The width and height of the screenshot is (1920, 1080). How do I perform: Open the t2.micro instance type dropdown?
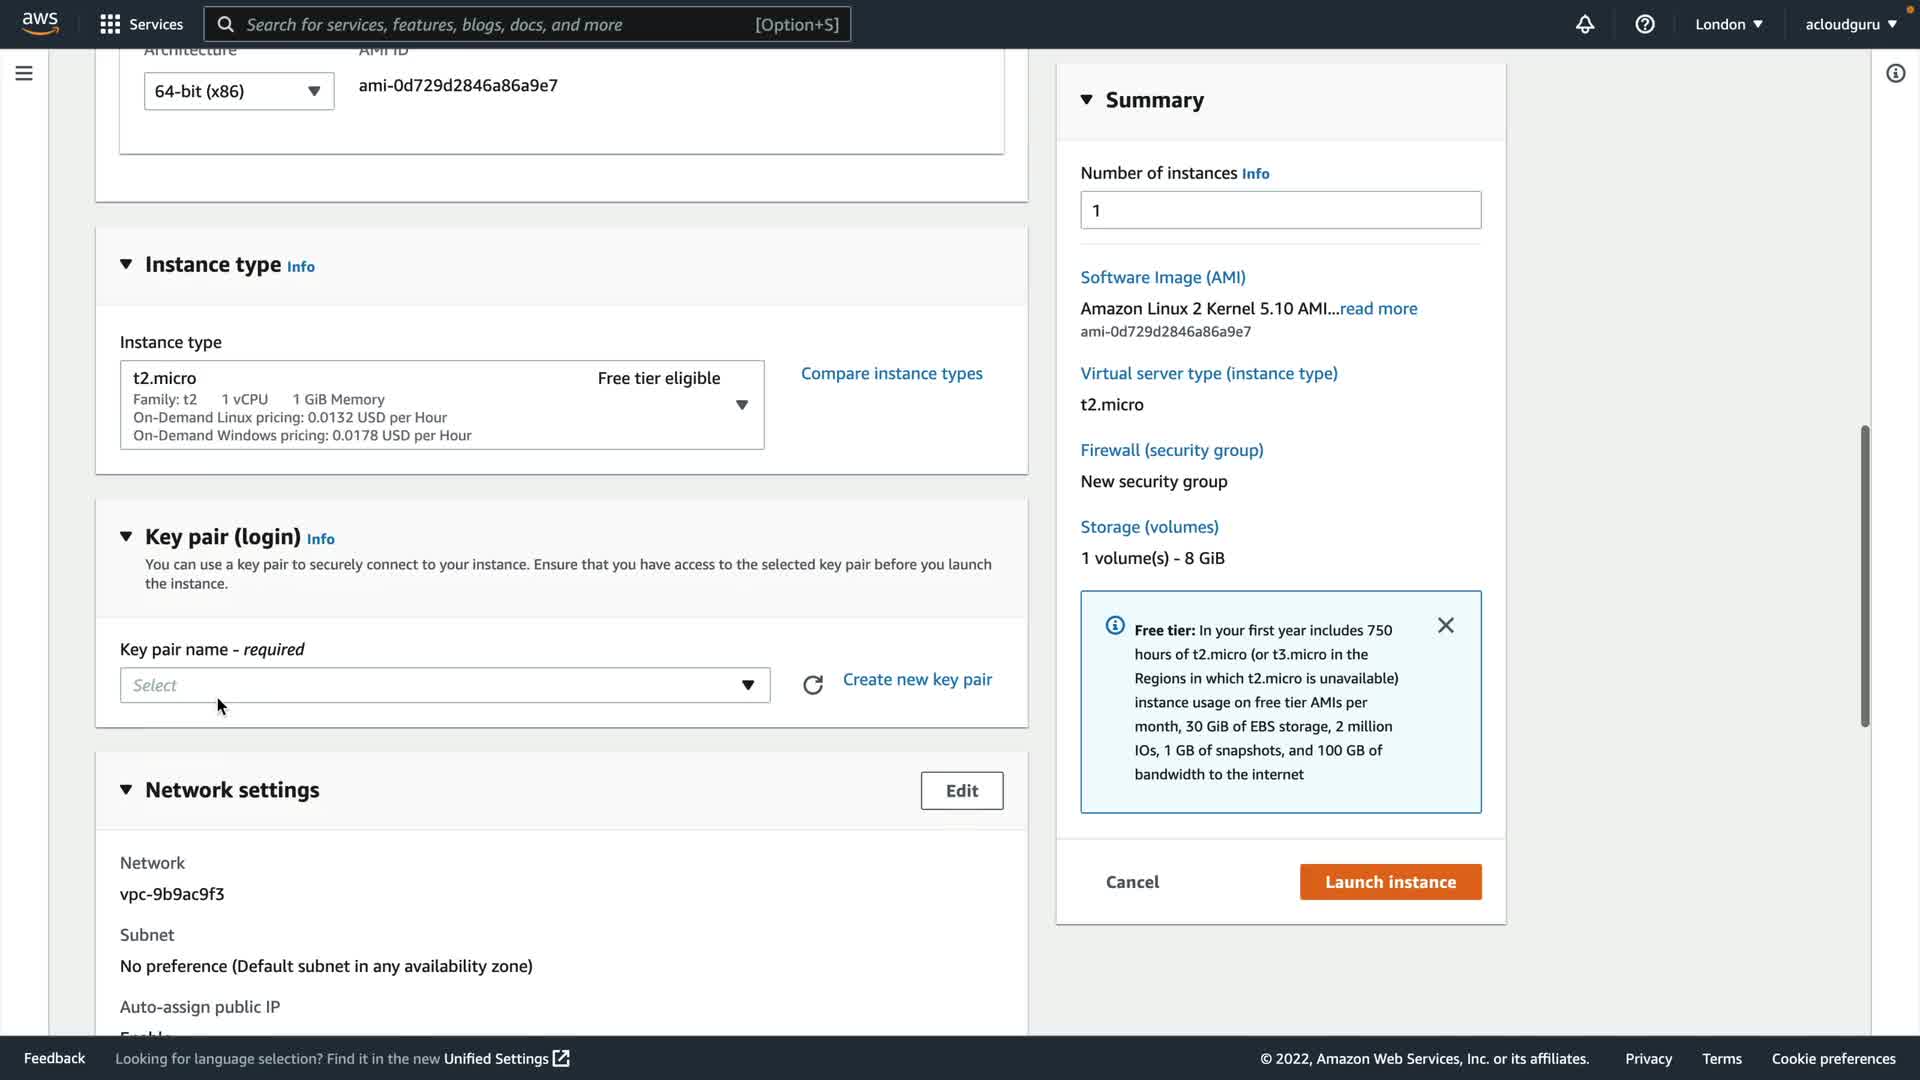(x=442, y=405)
